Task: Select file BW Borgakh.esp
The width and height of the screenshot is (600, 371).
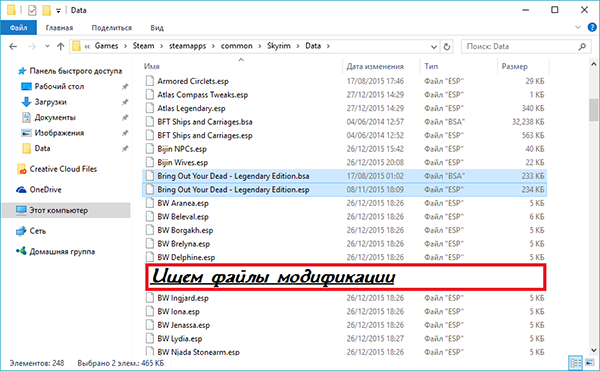Action: (185, 231)
